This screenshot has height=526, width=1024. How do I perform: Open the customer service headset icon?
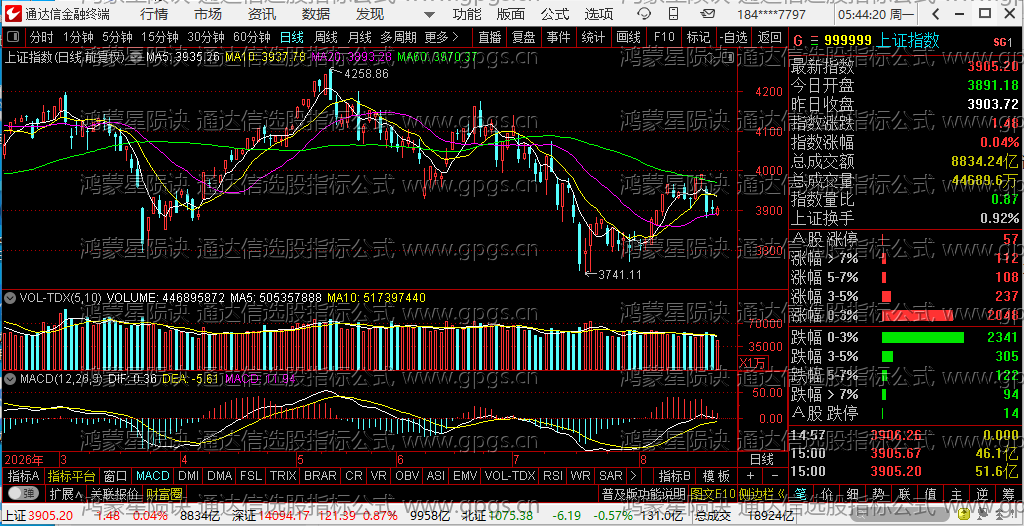(x=643, y=14)
